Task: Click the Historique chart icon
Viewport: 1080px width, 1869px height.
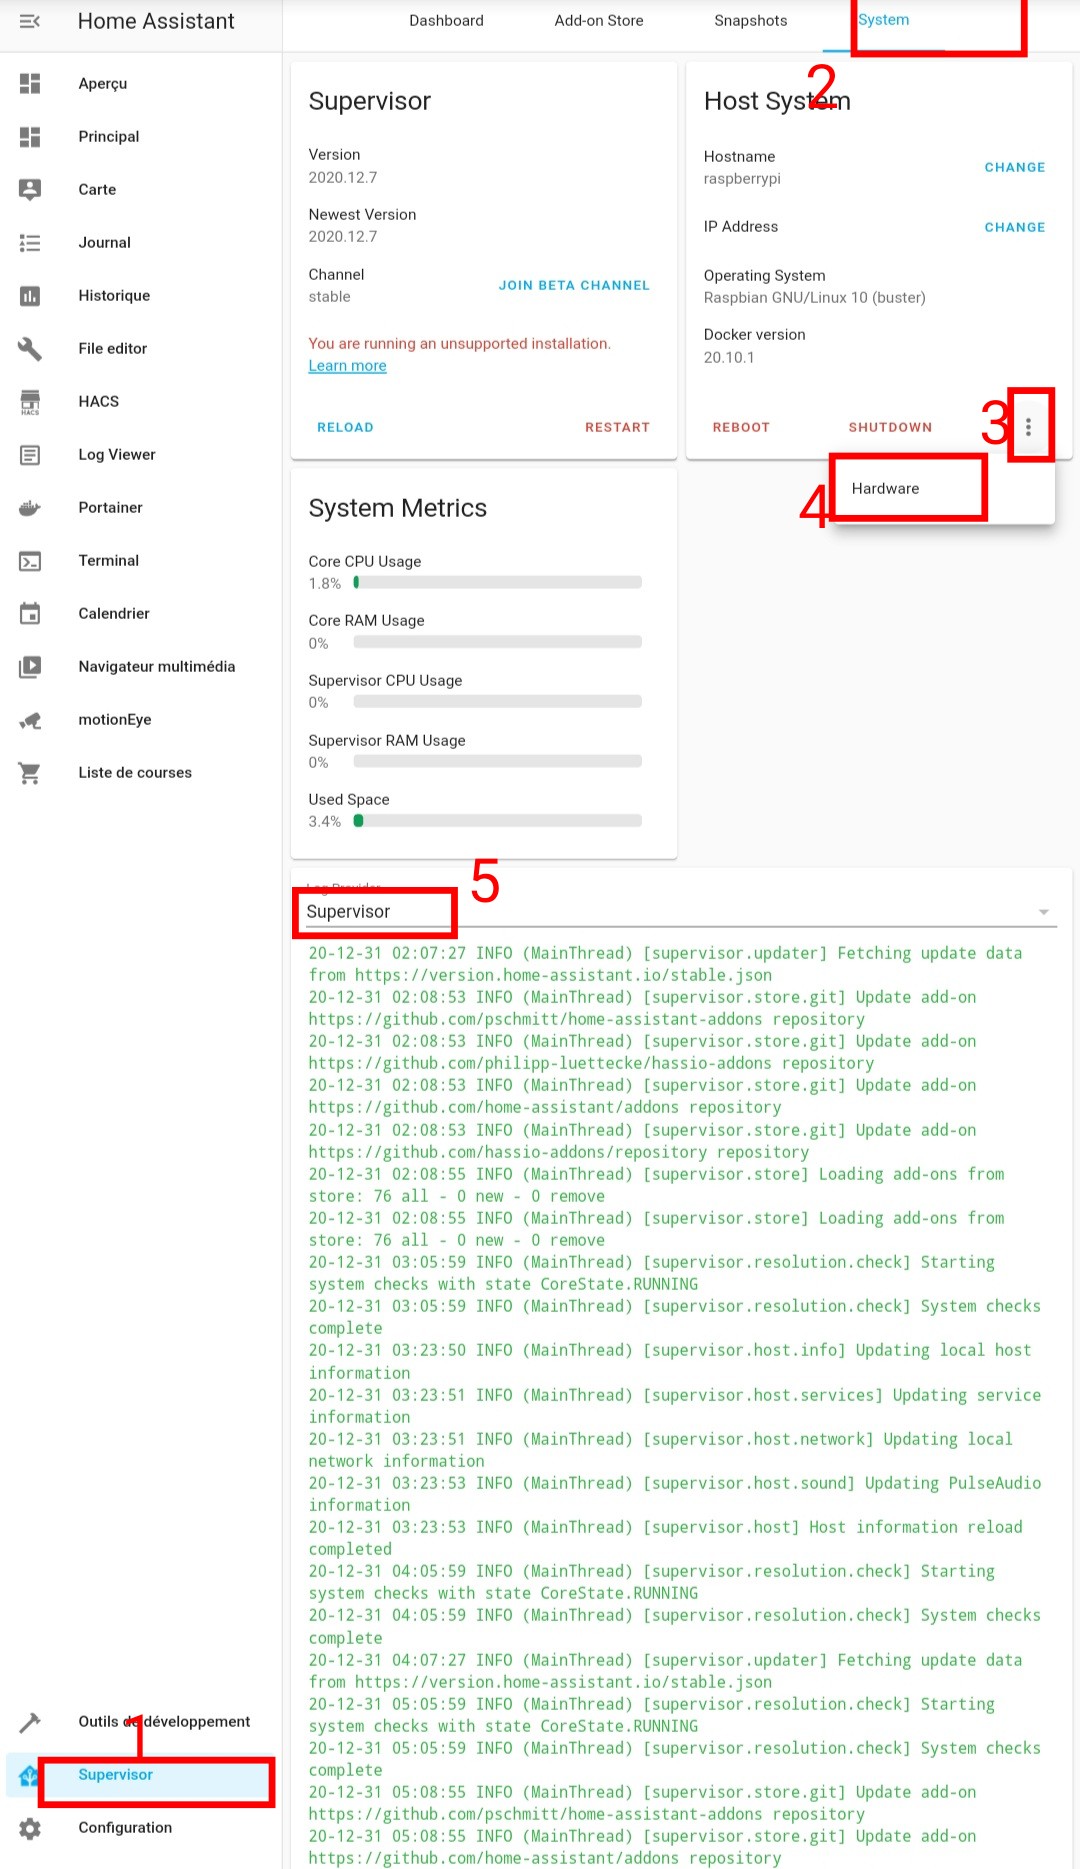Action: coord(30,295)
